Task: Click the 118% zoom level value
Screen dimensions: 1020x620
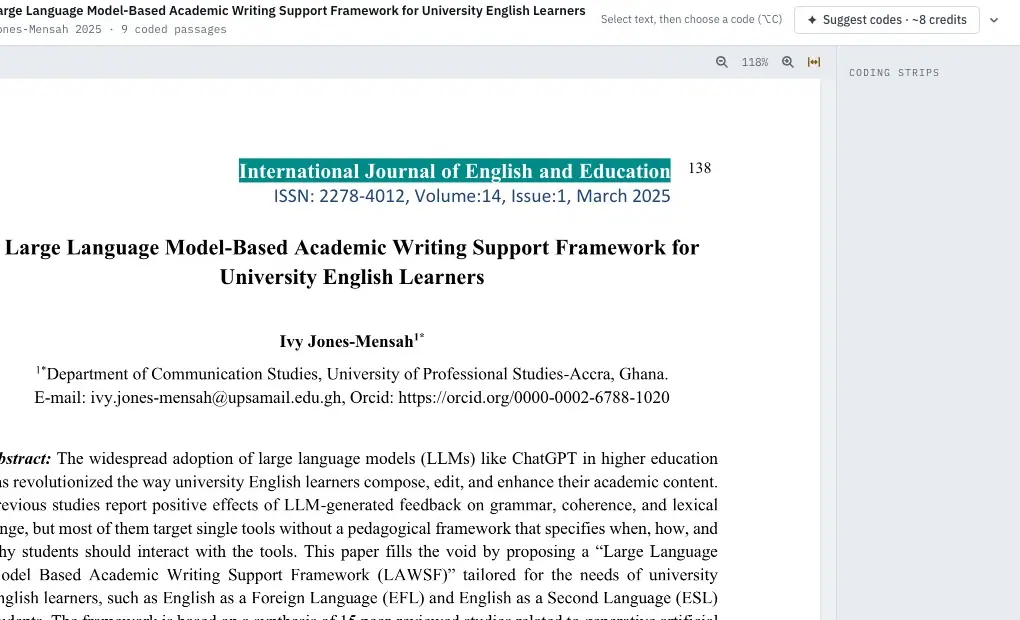Action: (x=755, y=62)
